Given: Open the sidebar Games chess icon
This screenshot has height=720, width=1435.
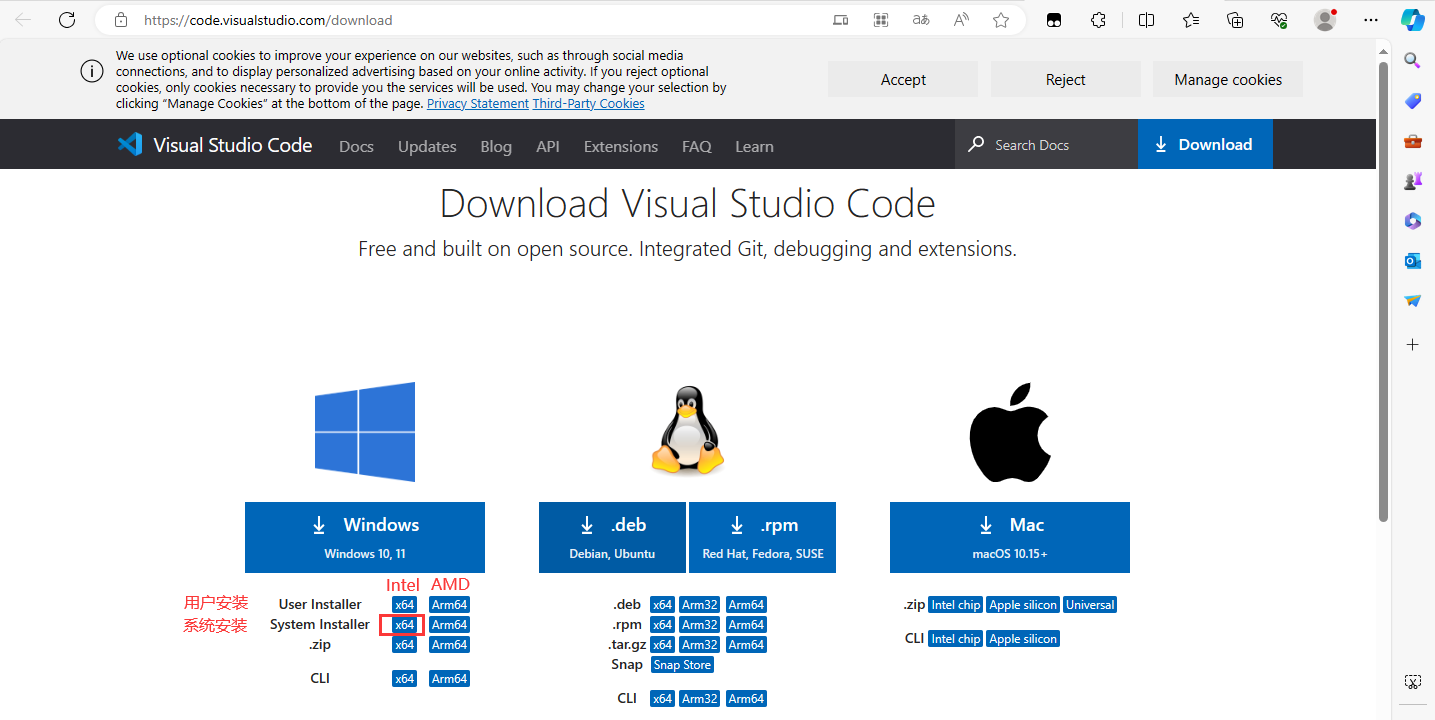Looking at the screenshot, I should click(x=1413, y=181).
